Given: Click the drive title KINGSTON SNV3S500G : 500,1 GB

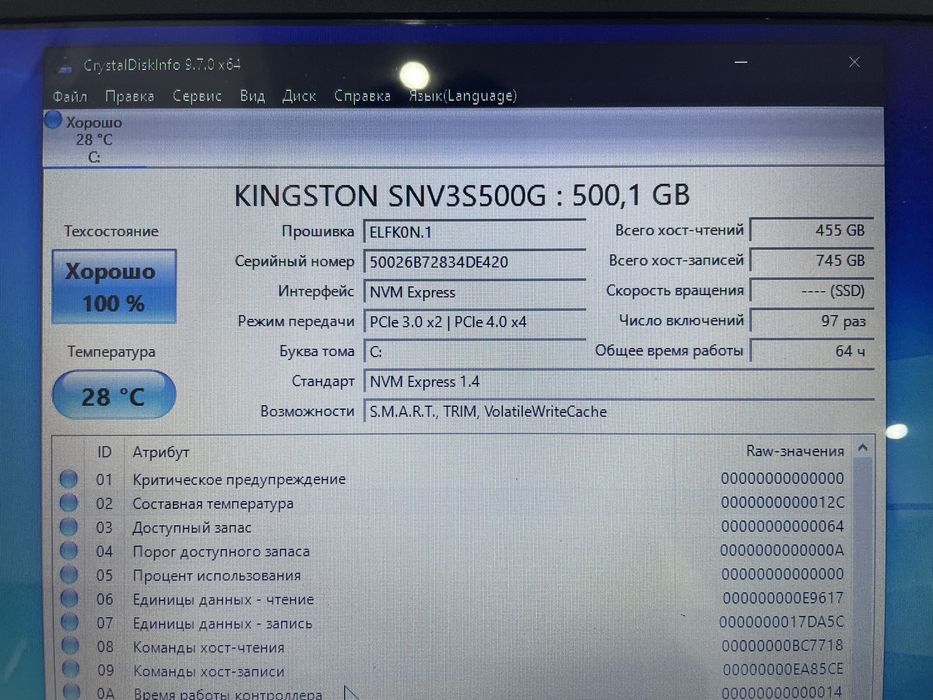Looking at the screenshot, I should tap(462, 195).
